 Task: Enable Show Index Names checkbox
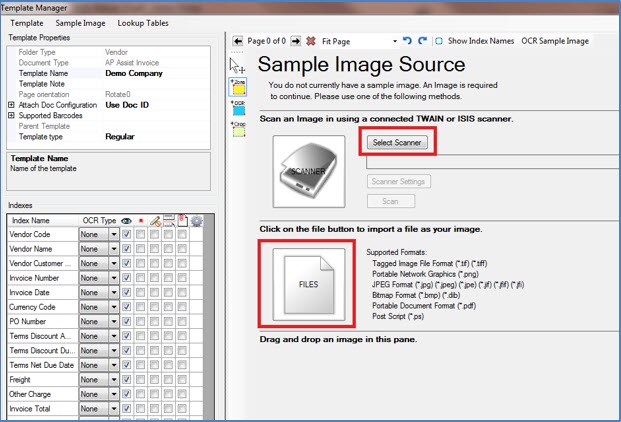point(439,41)
